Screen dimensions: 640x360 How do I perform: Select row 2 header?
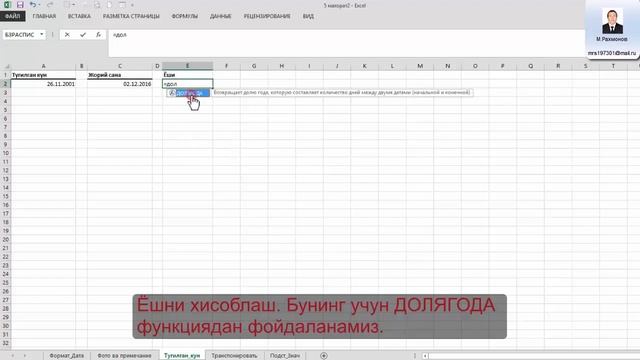(x=6, y=84)
